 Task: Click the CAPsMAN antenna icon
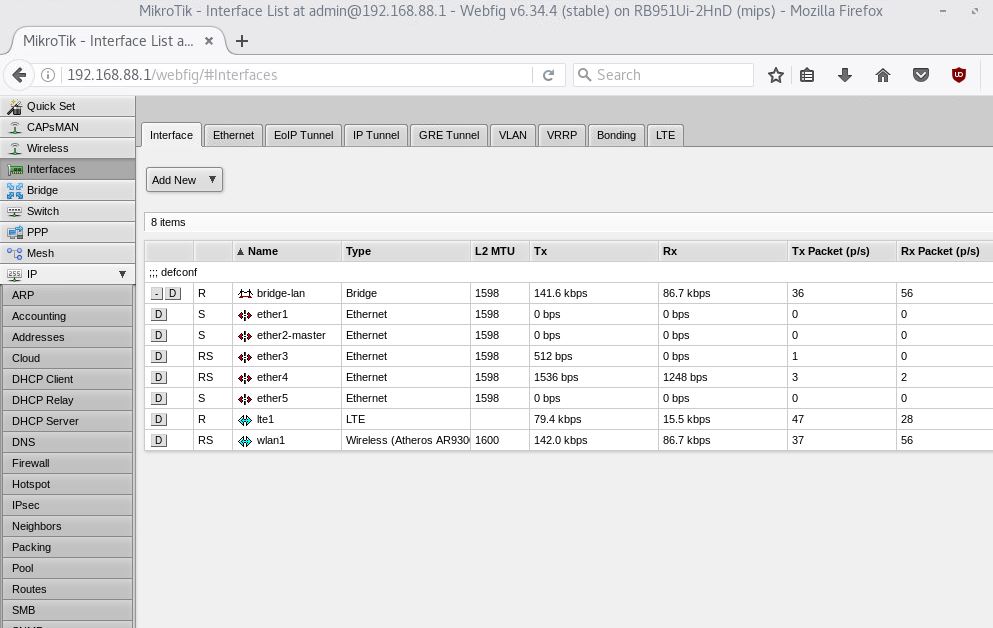pos(15,127)
